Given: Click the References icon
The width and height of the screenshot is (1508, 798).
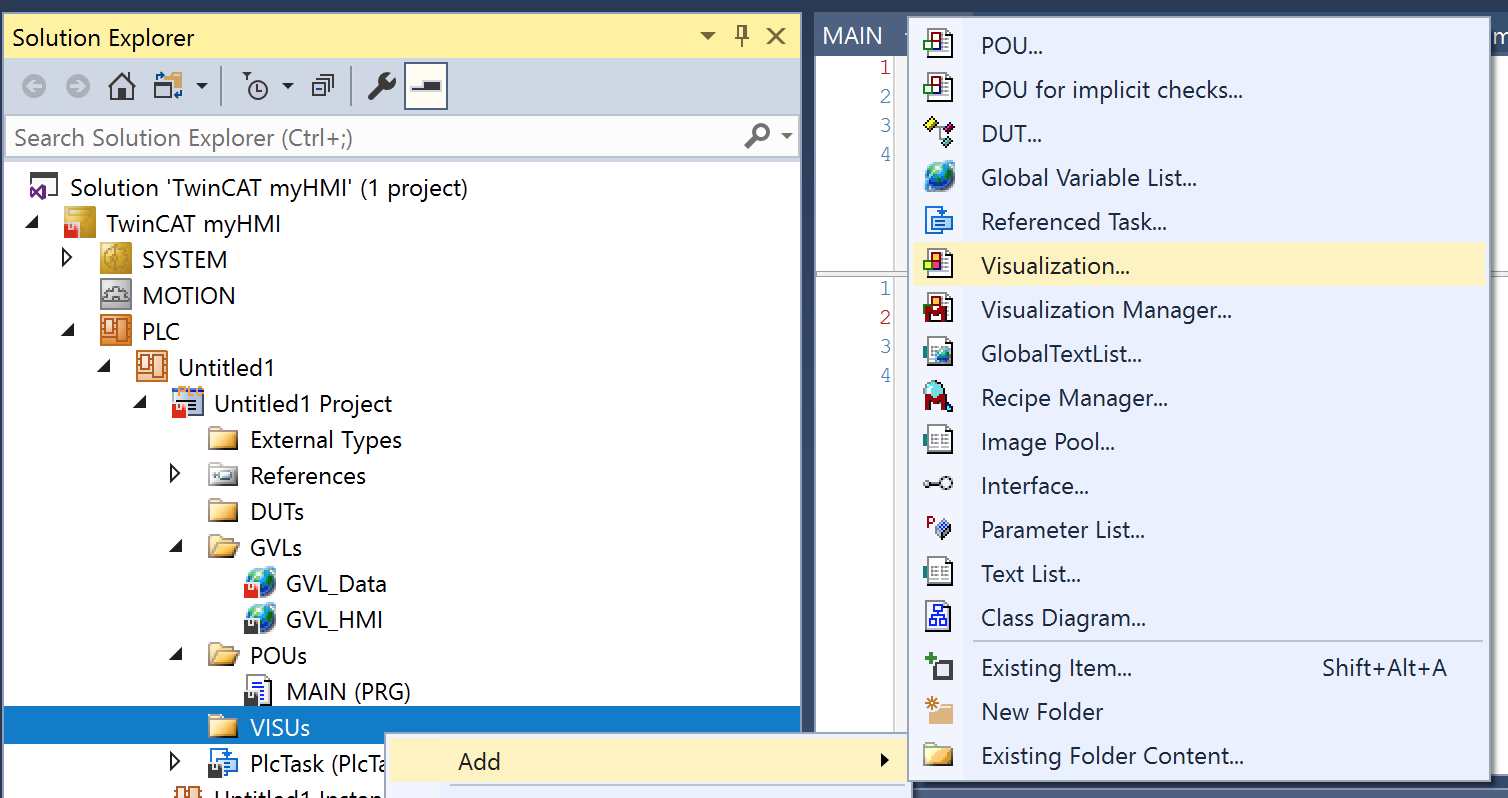Looking at the screenshot, I should (223, 475).
